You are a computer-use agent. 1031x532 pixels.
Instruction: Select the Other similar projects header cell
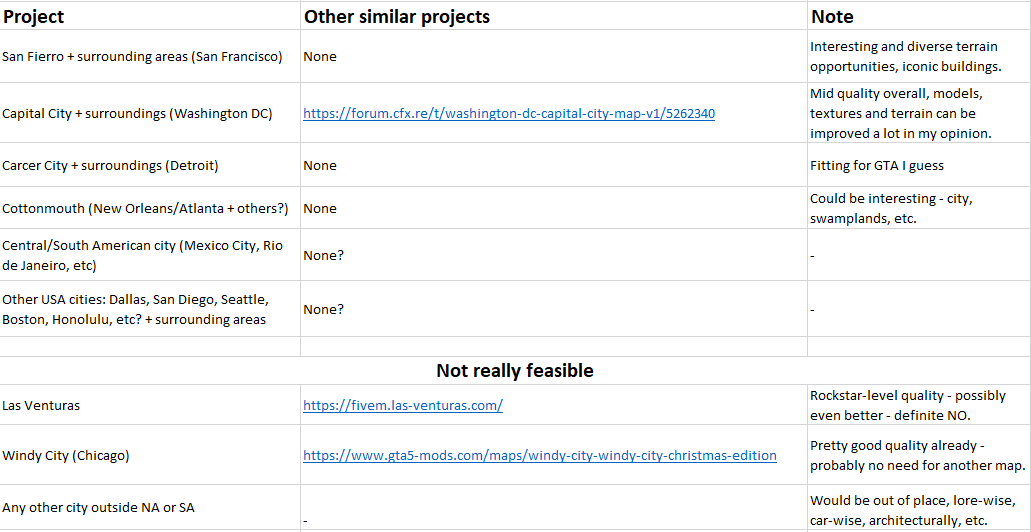point(554,16)
